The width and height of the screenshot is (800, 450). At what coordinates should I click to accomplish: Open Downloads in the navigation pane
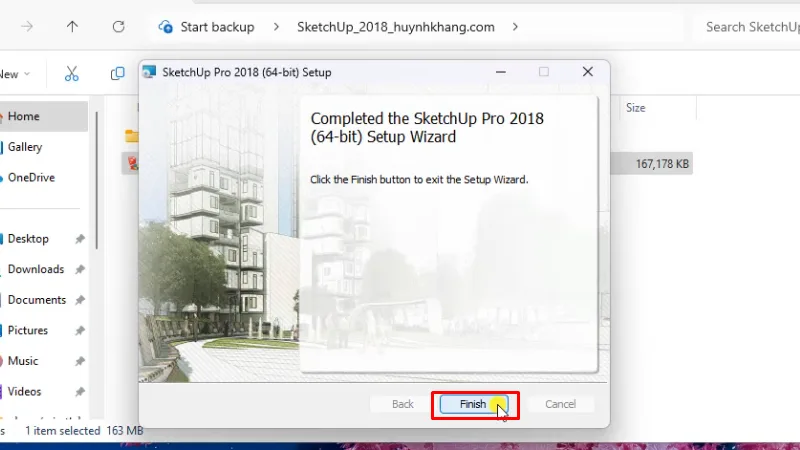[x=36, y=269]
